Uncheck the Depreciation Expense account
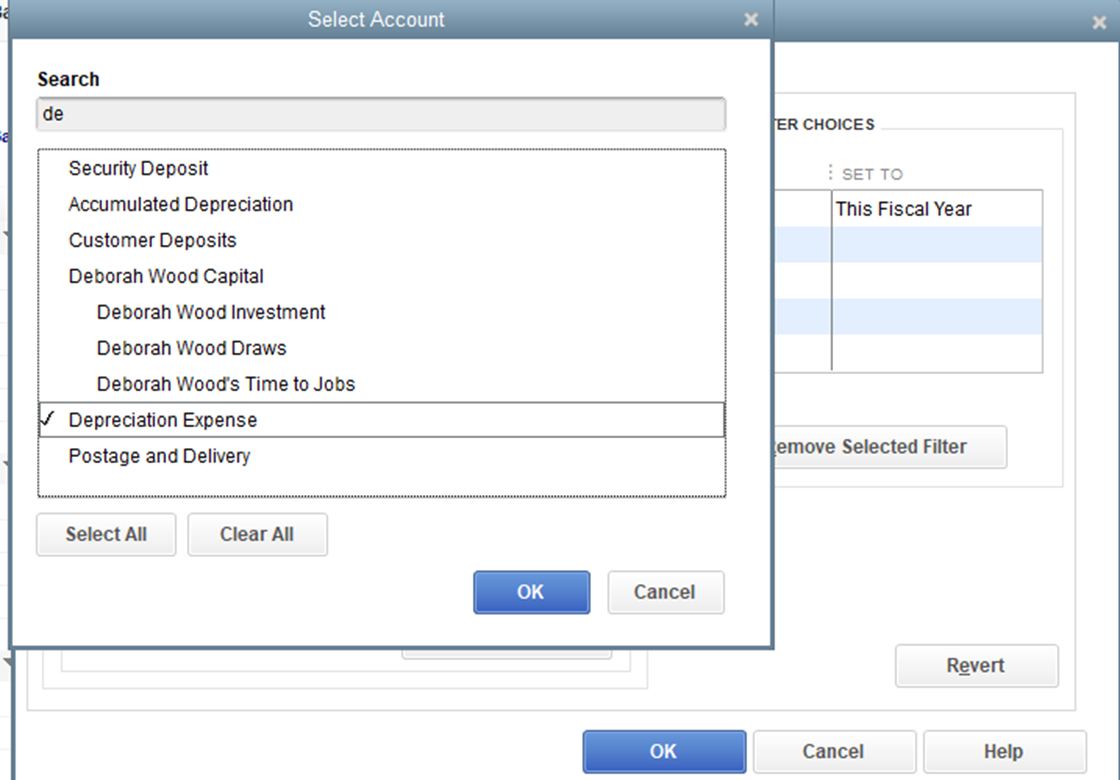Image resolution: width=1120 pixels, height=780 pixels. (163, 421)
